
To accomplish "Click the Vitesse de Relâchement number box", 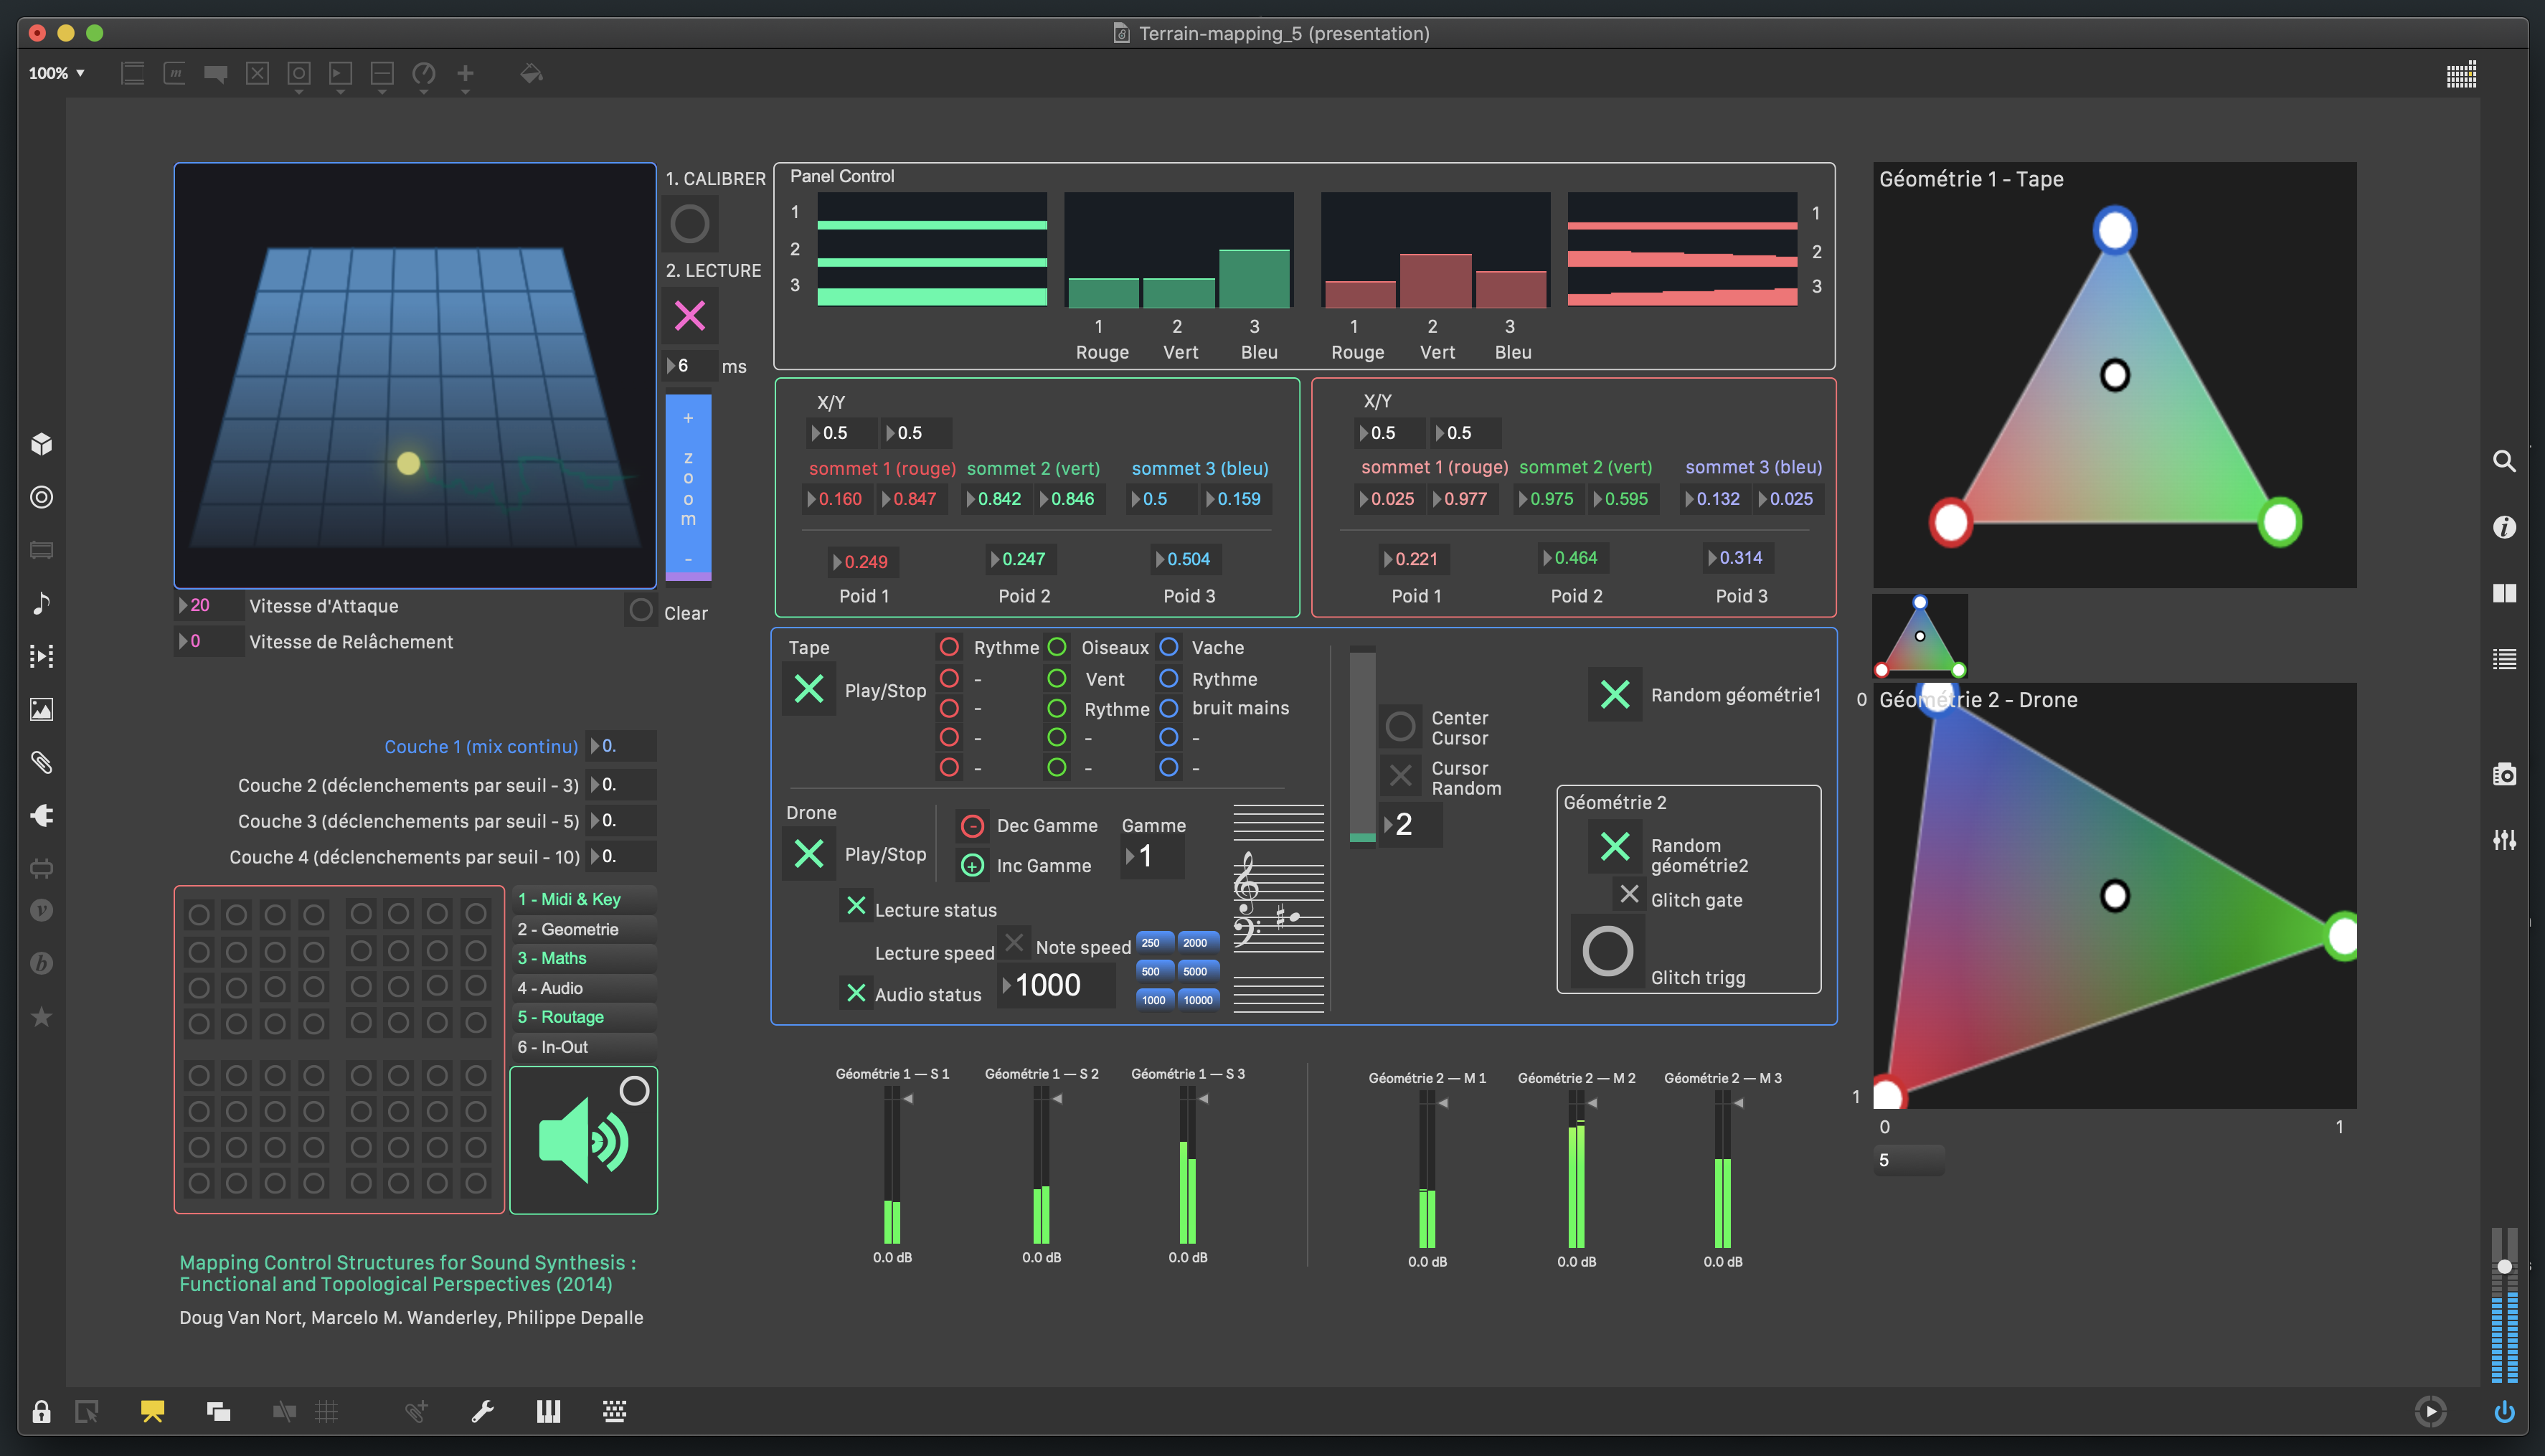I will [208, 641].
